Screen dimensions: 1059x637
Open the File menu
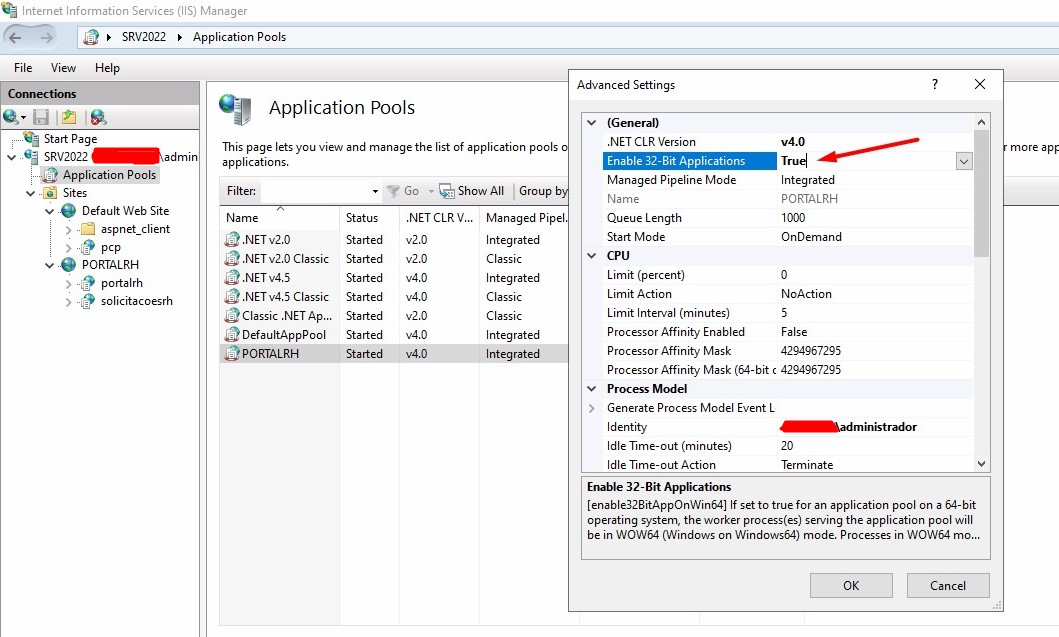[23, 68]
